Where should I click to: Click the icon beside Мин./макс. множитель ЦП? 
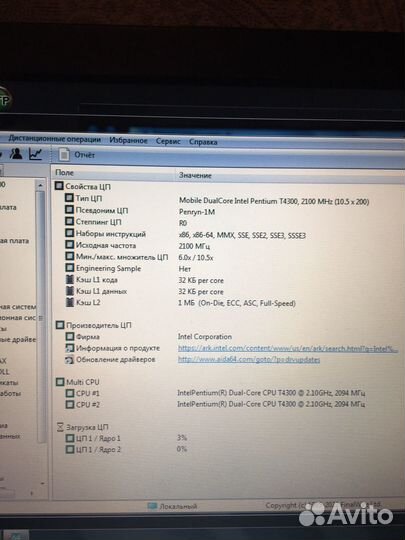coord(70,257)
